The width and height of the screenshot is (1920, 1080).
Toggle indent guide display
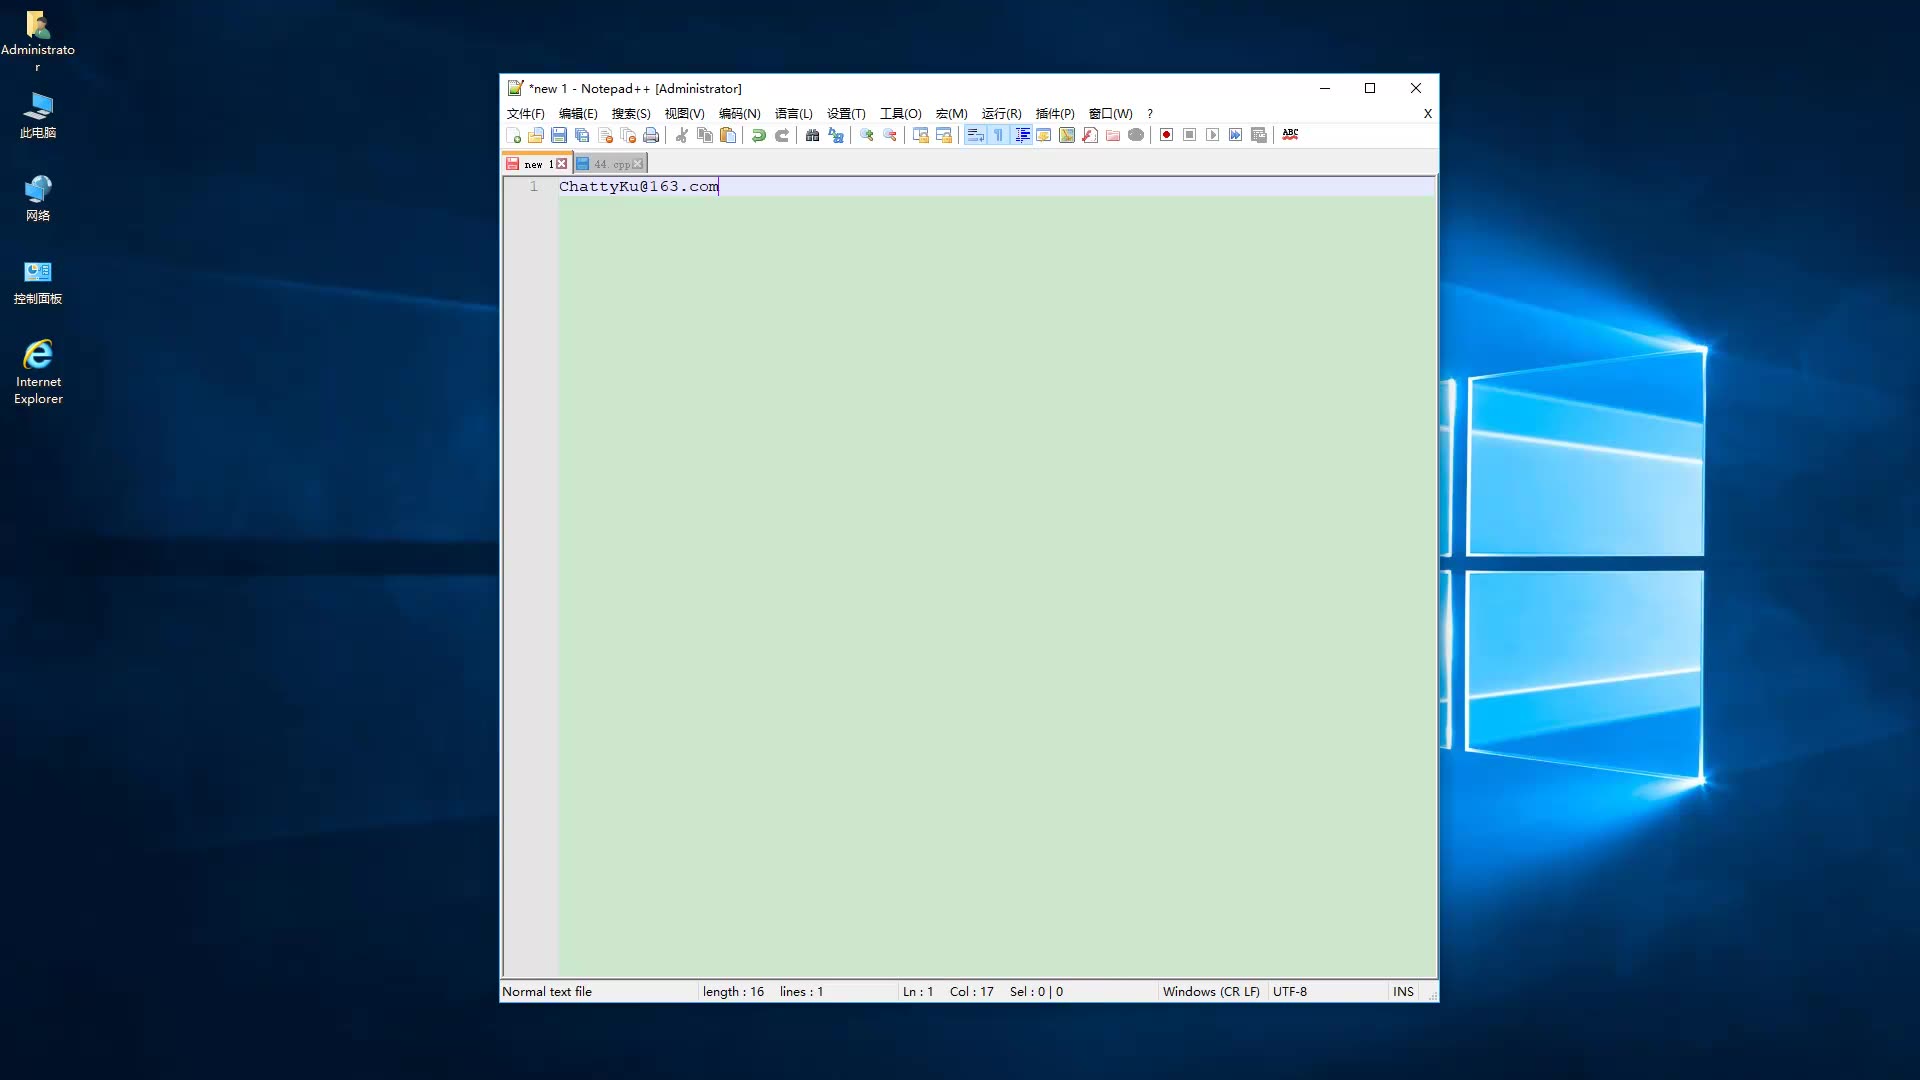coord(1022,135)
